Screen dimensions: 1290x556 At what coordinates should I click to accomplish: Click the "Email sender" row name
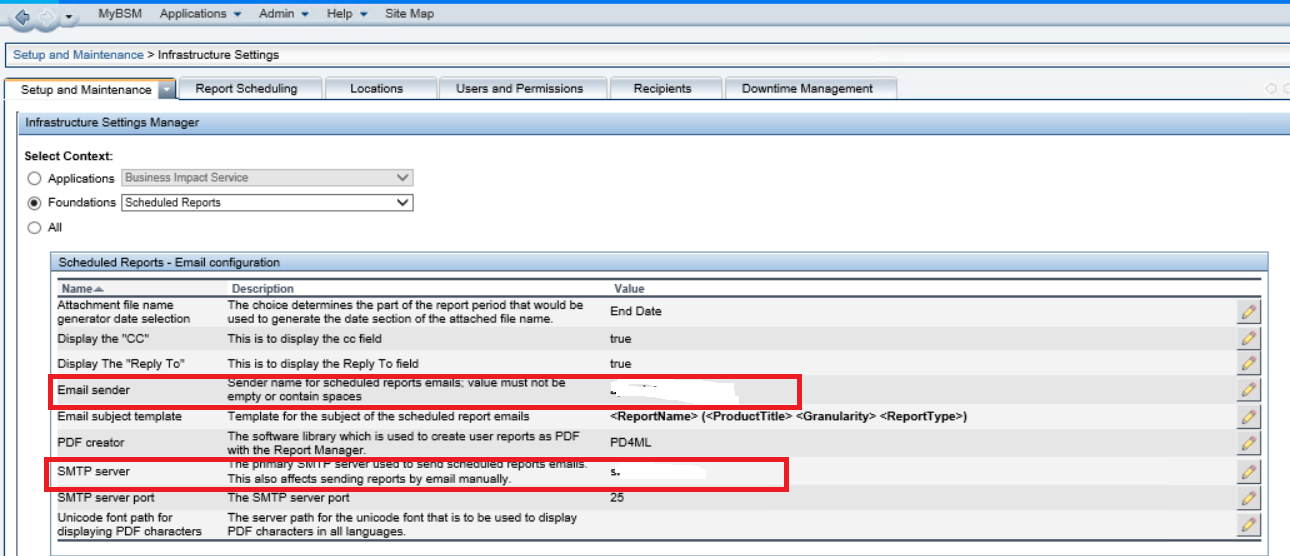[x=94, y=390]
